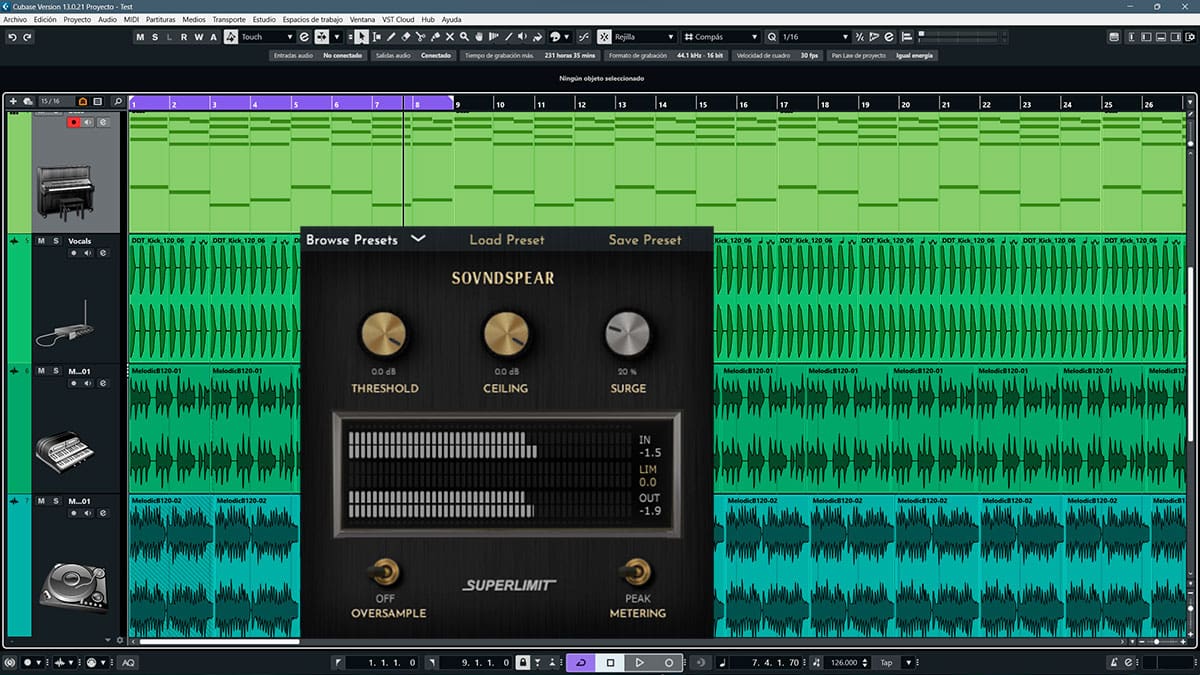Open the Transporte menu
Screen dimensions: 1200x675
(229, 19)
